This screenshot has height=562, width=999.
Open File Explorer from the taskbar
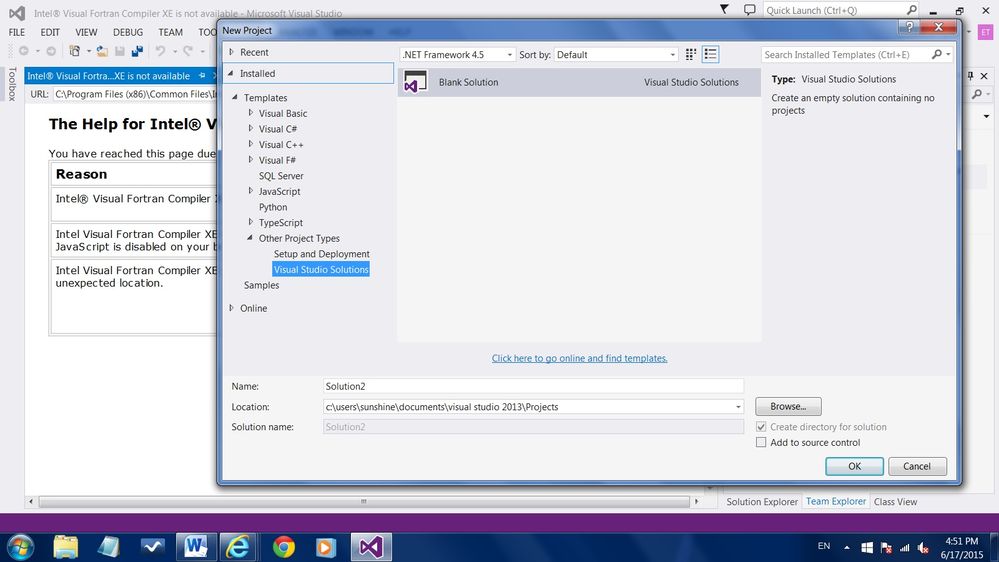coord(66,547)
